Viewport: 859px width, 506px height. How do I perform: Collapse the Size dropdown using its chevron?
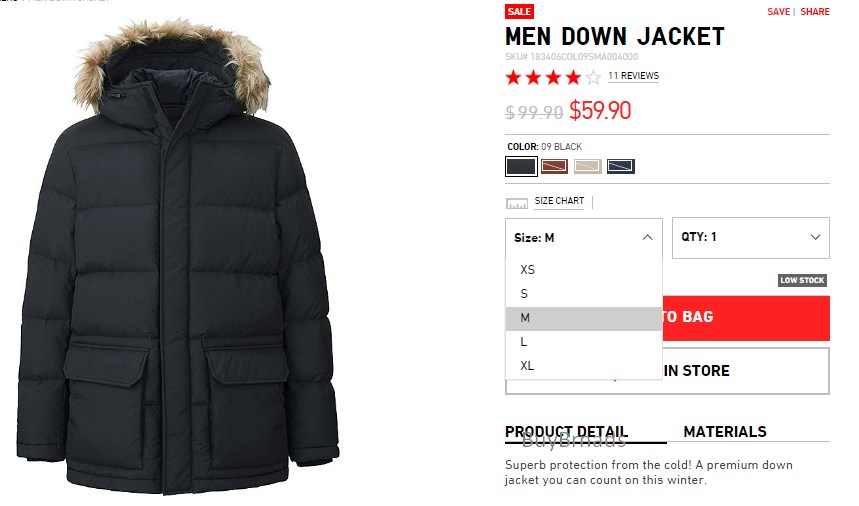(647, 238)
